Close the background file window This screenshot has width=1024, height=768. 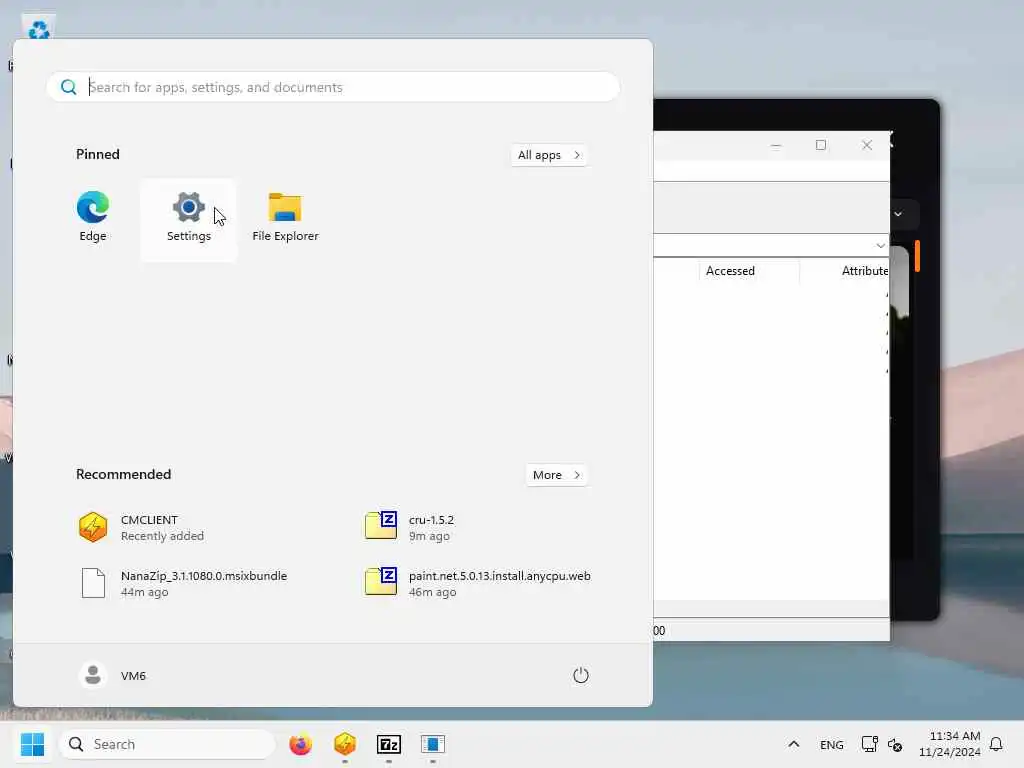tap(867, 145)
